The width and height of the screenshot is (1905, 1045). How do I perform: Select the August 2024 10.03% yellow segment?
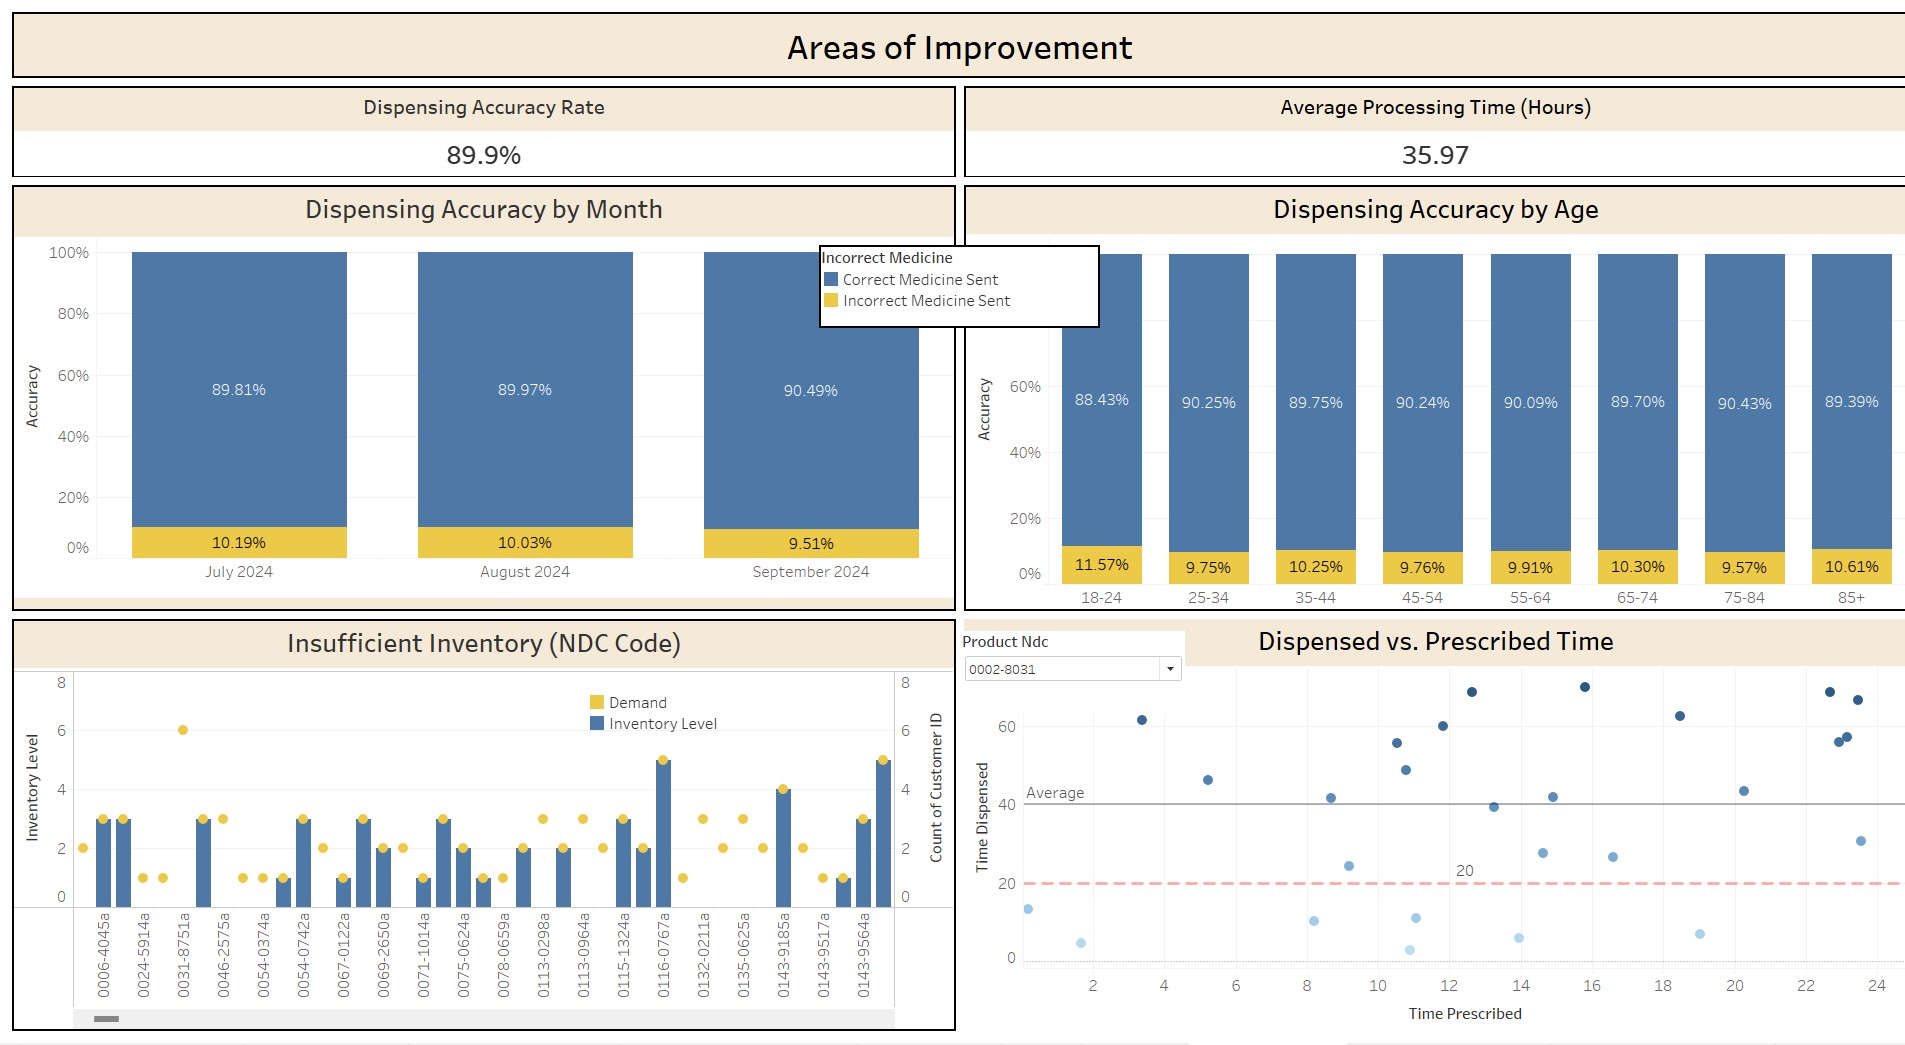pyautogui.click(x=525, y=542)
